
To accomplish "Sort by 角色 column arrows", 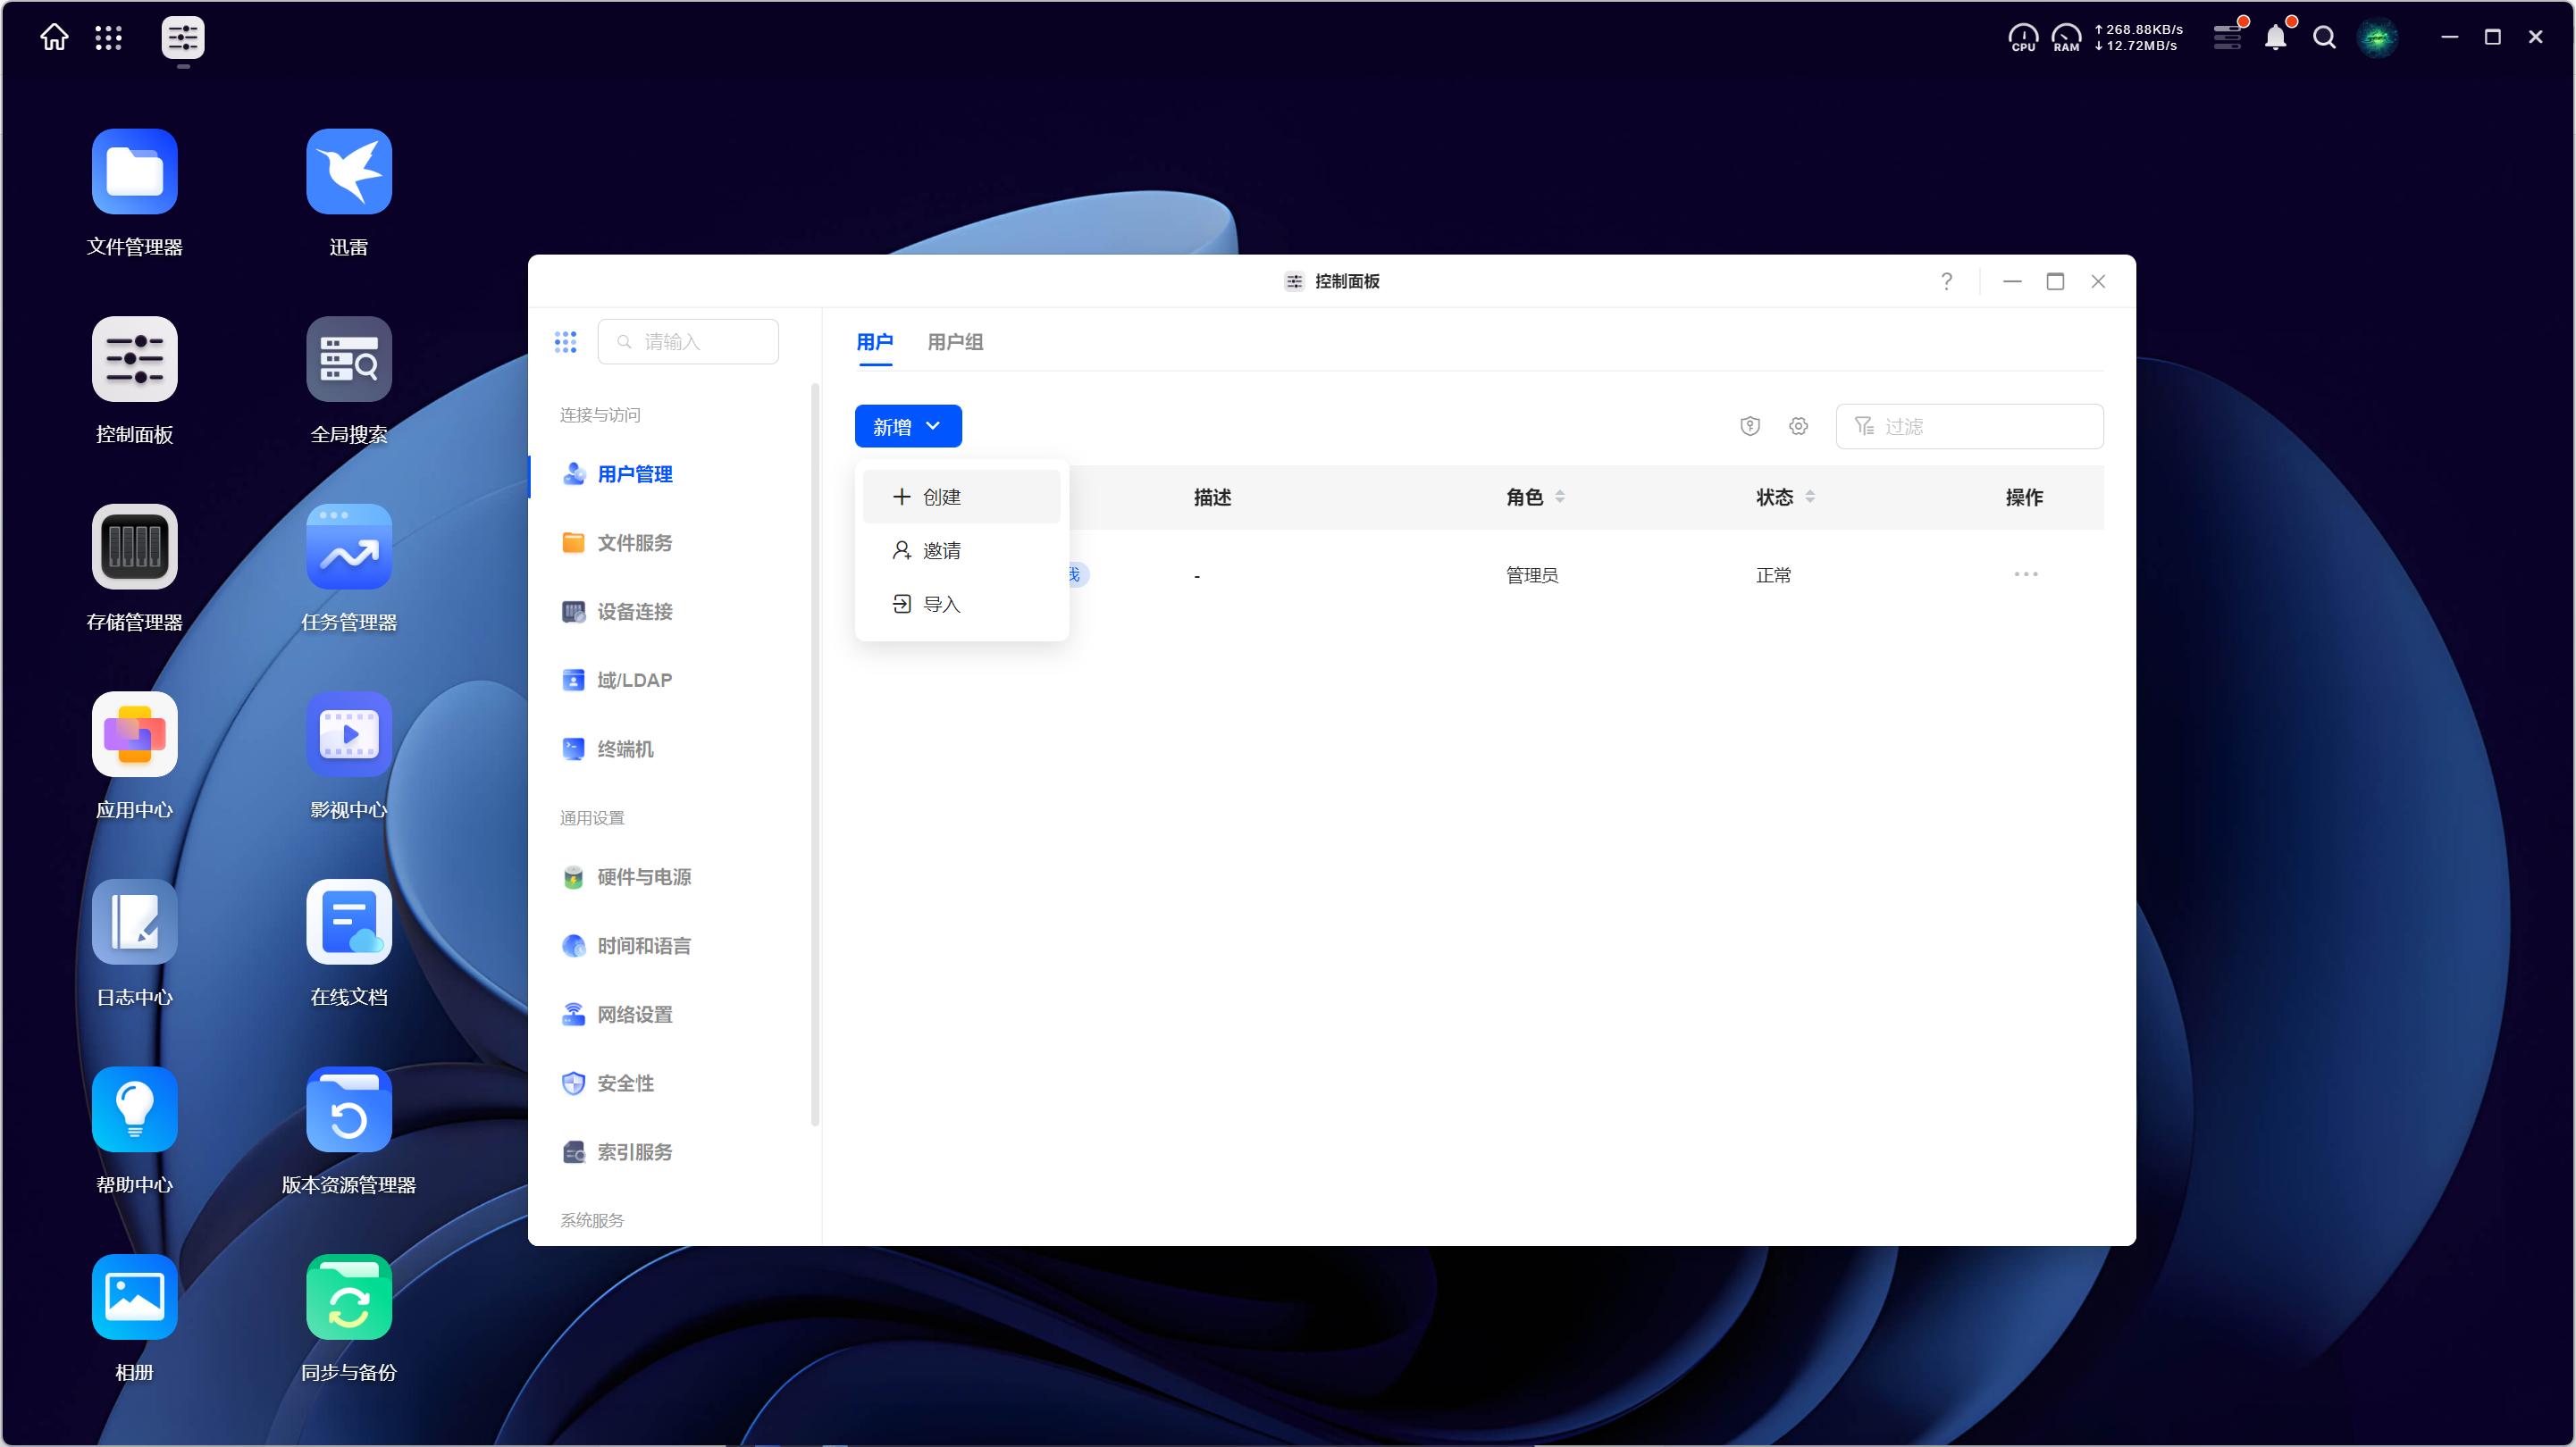I will (1560, 497).
